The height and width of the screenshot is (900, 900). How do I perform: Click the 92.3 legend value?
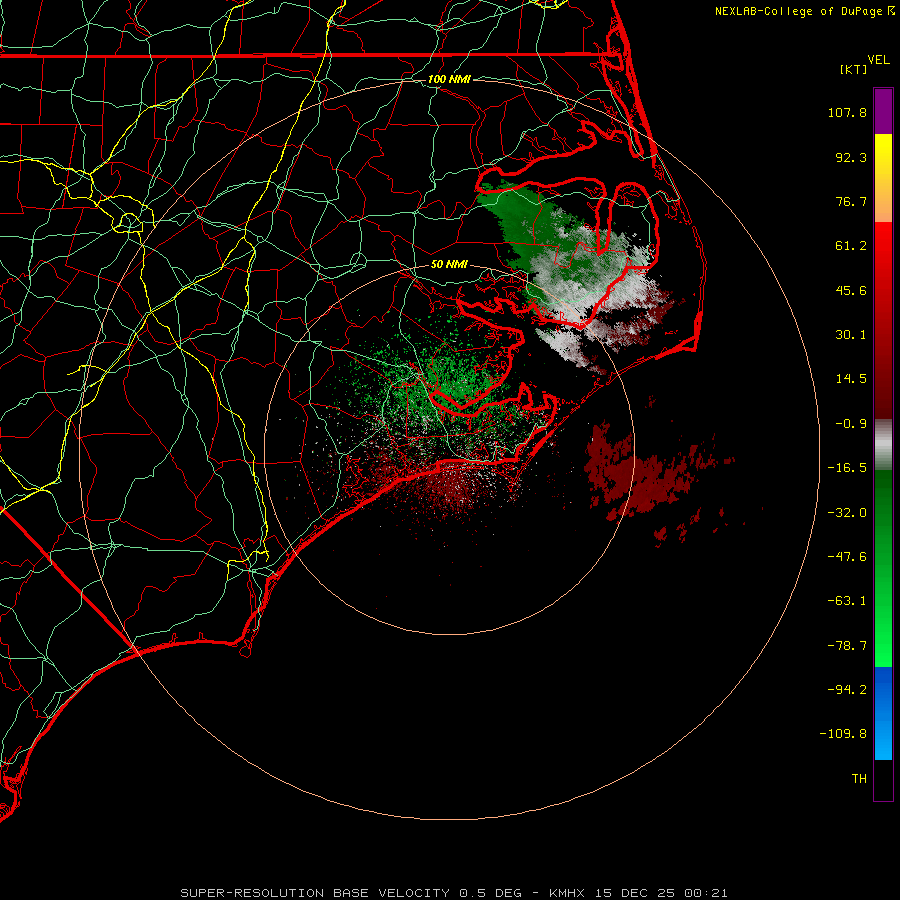pos(851,157)
